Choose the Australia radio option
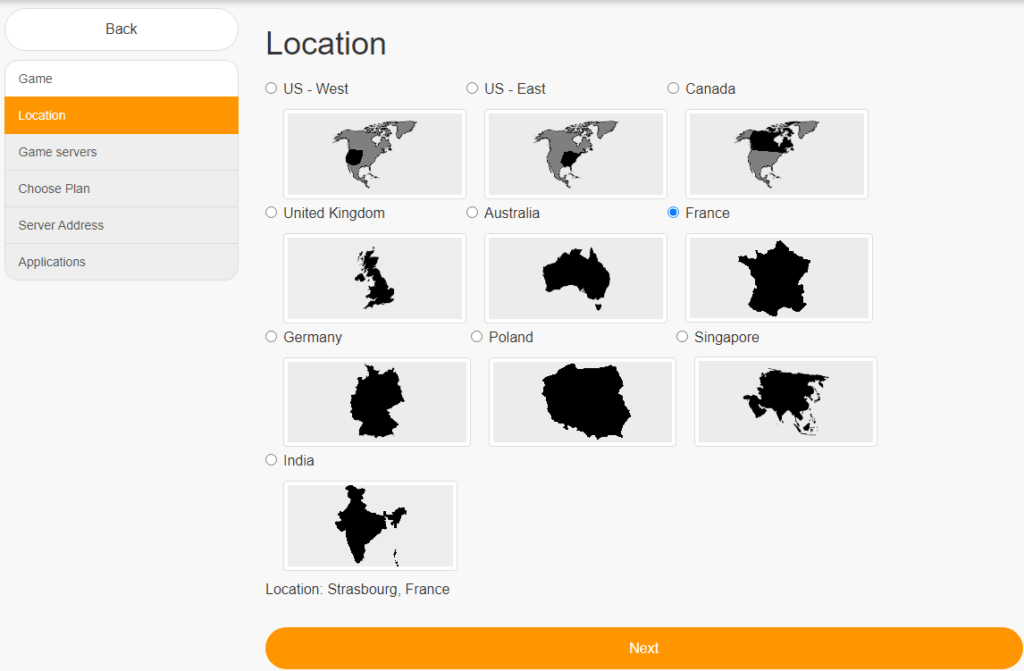 click(472, 212)
